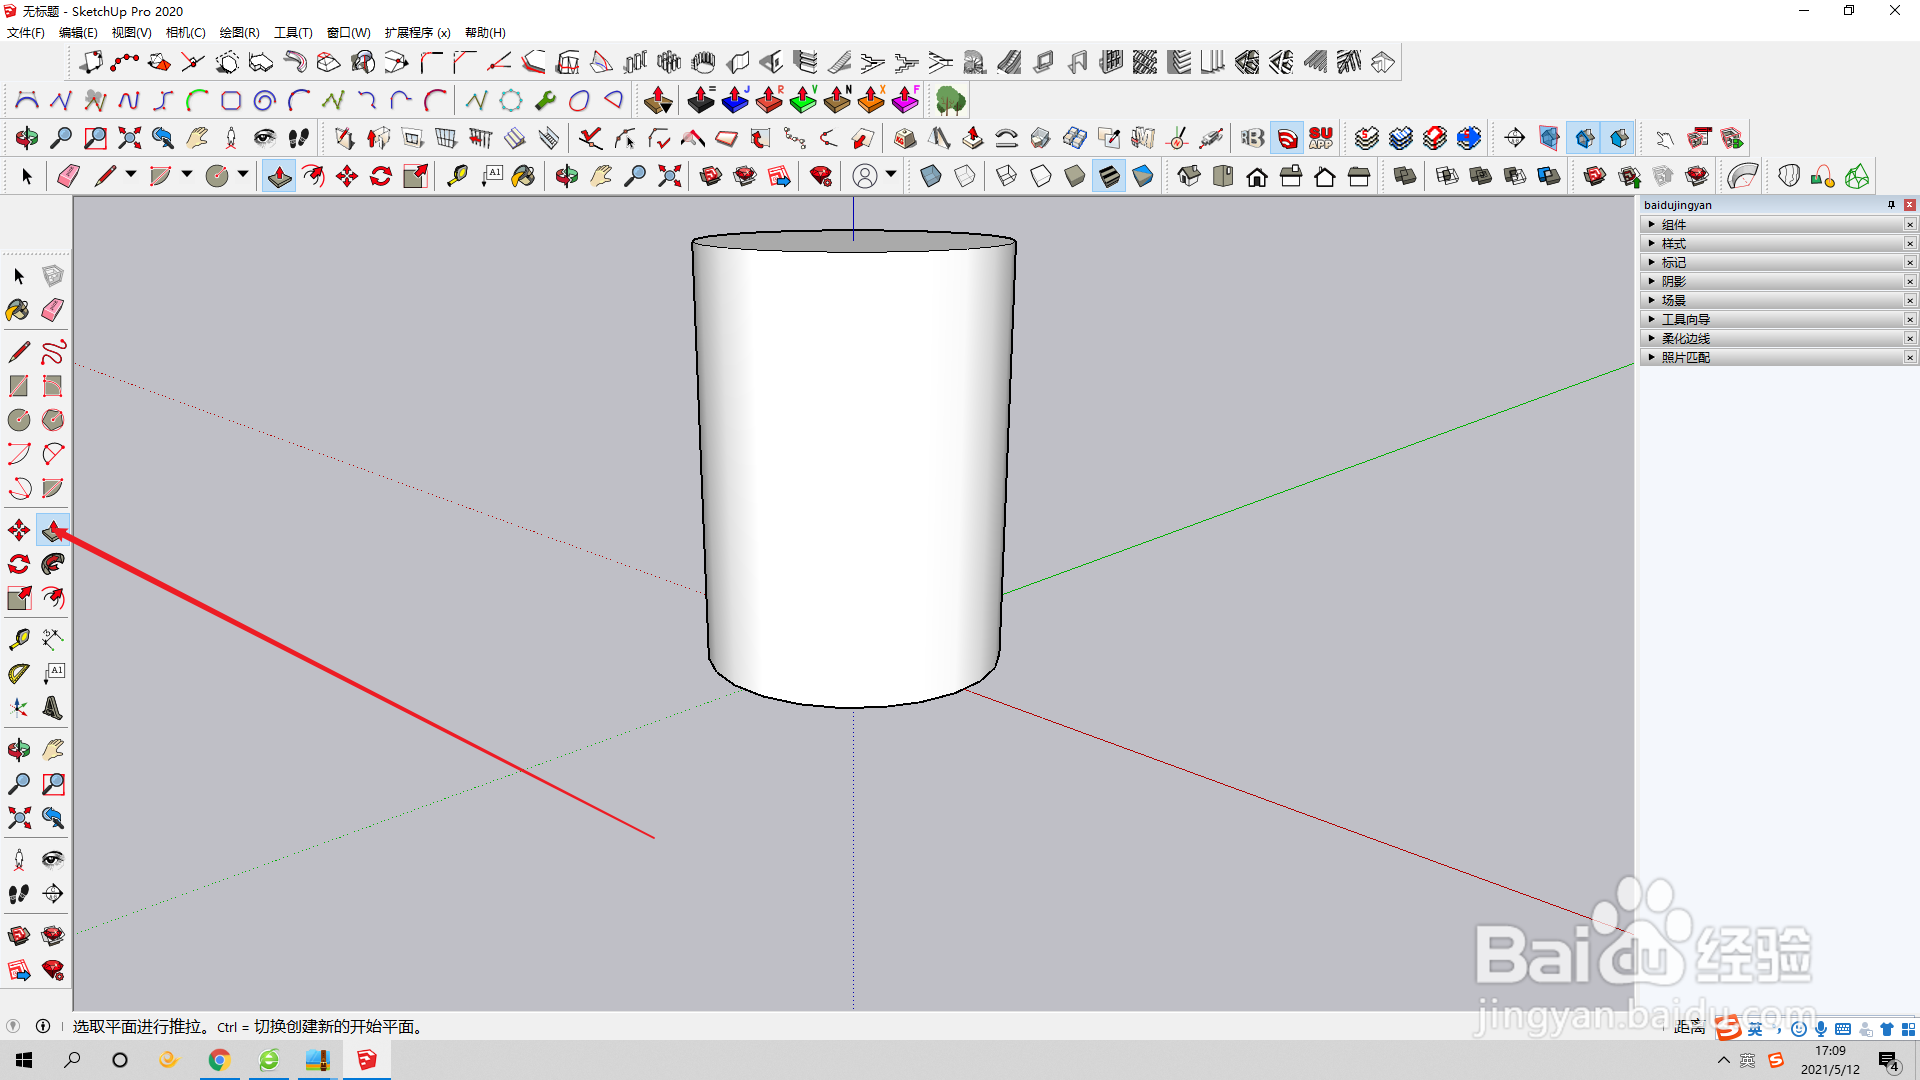Viewport: 1920px width, 1080px height.
Task: Click the status bar info icon
Action: [x=43, y=1026]
